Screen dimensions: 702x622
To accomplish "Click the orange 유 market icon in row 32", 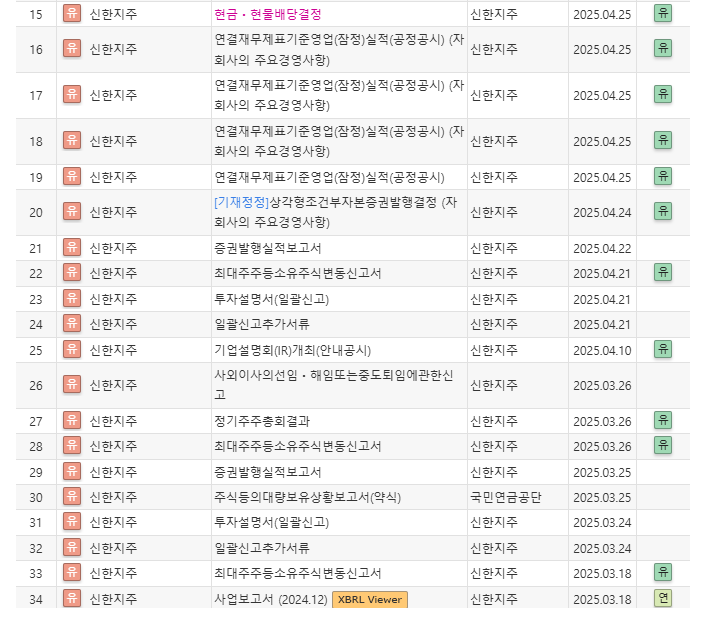I will [x=72, y=547].
